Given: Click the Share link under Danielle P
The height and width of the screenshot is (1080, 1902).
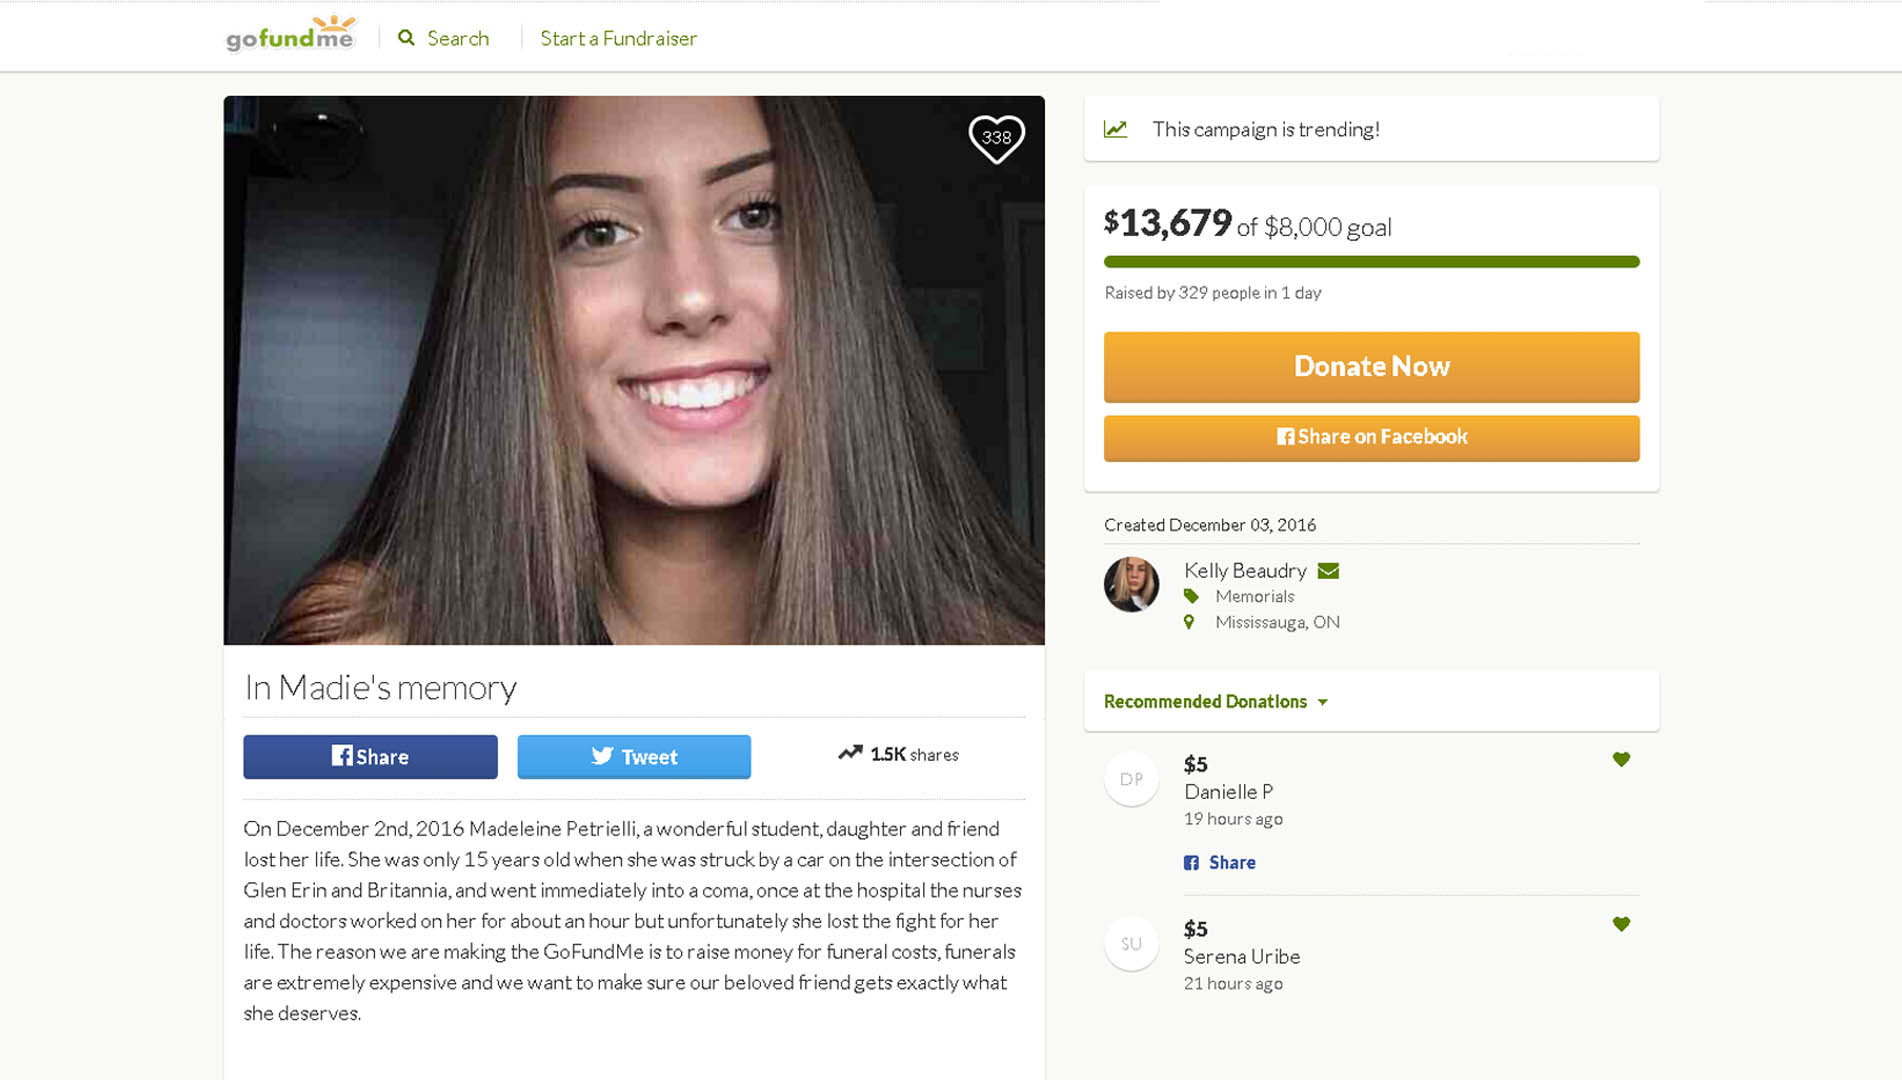Looking at the screenshot, I should tap(1231, 862).
